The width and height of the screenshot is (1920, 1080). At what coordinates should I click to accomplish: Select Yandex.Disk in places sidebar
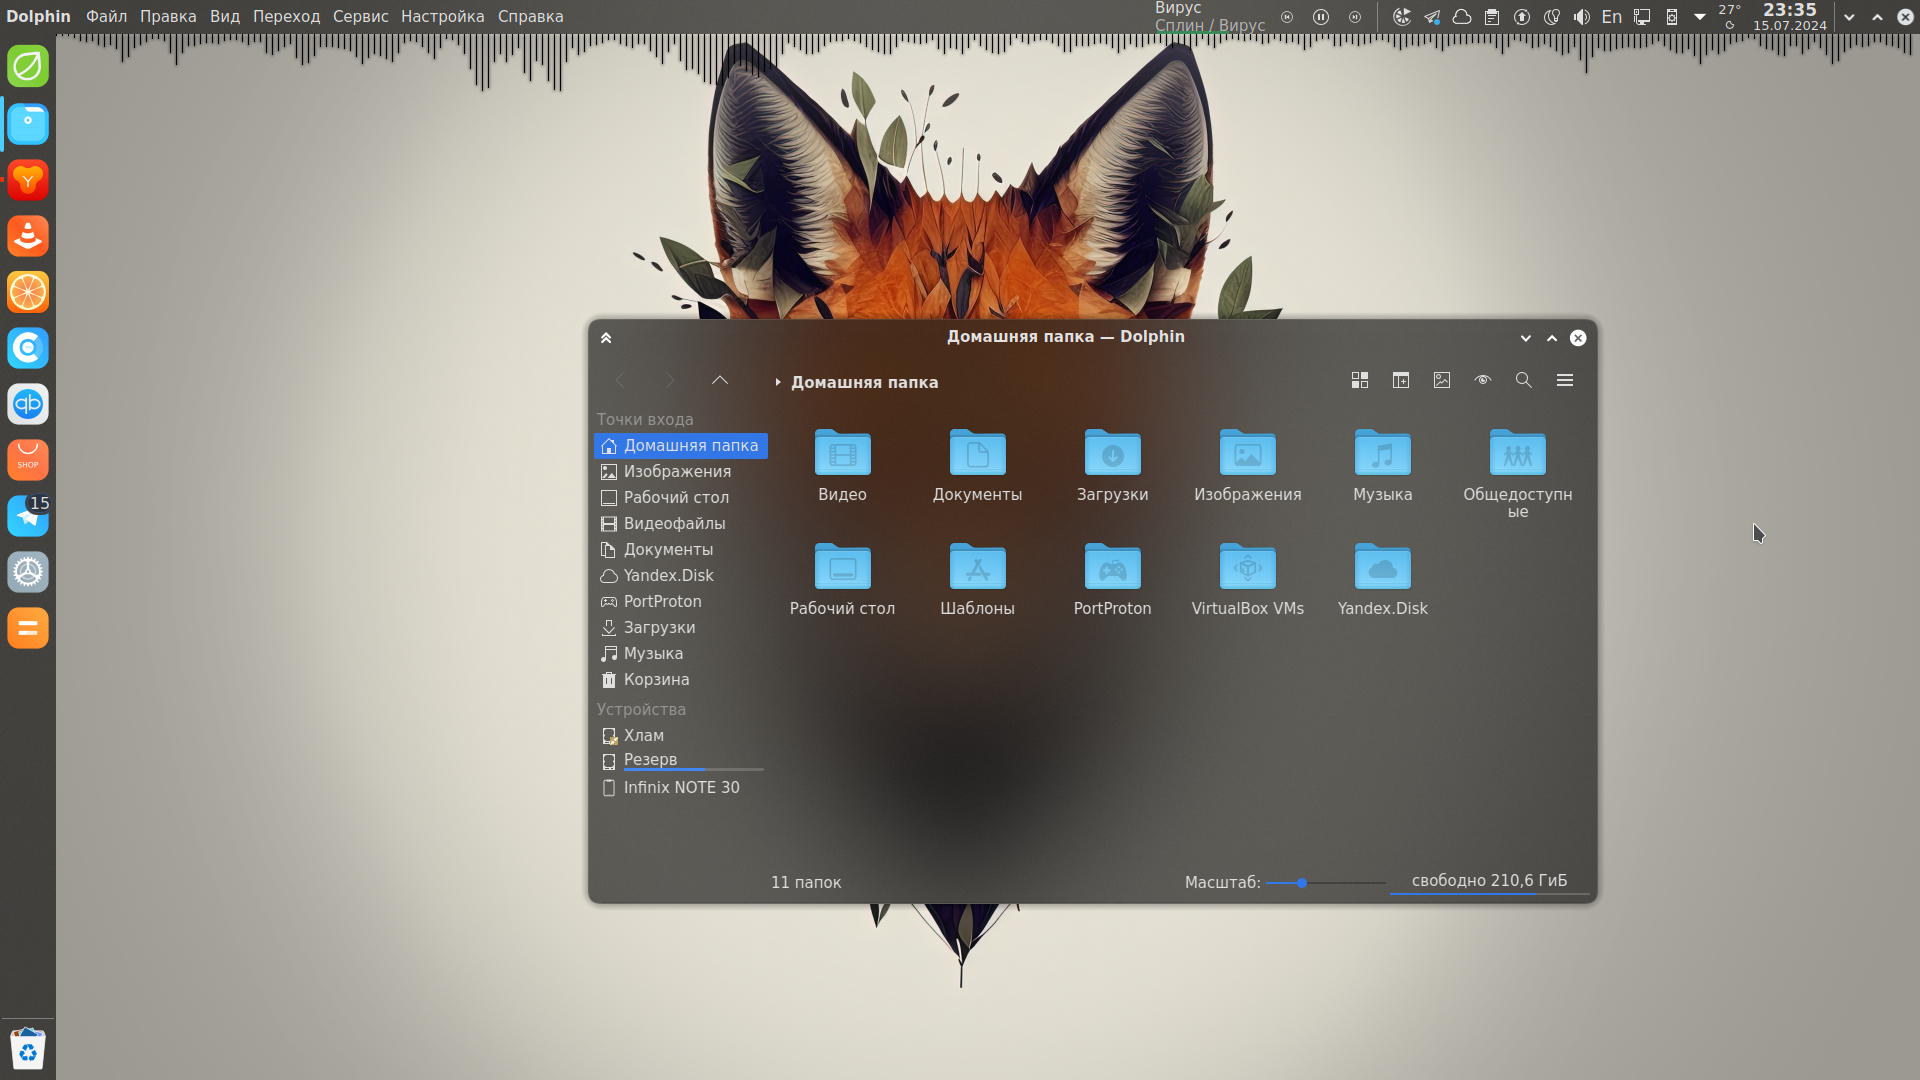[668, 576]
